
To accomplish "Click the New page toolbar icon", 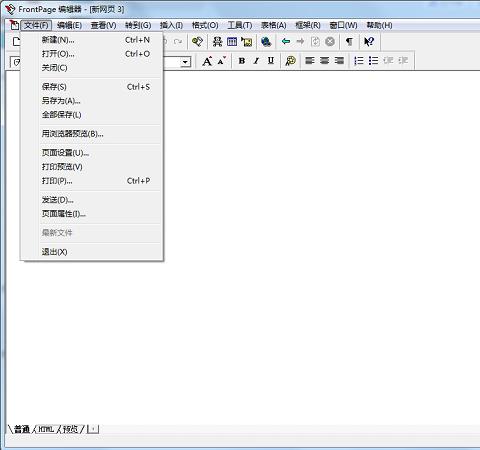I will coord(16,42).
